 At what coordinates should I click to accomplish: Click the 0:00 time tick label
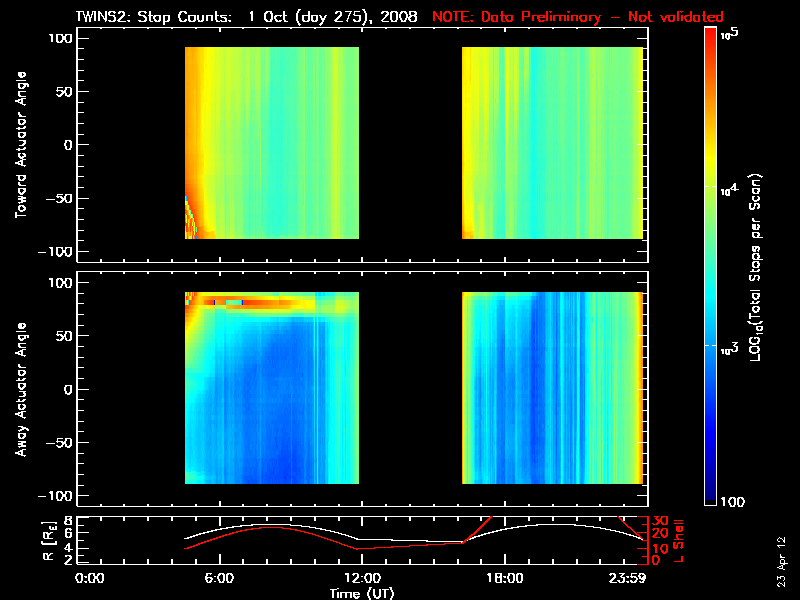pos(90,579)
